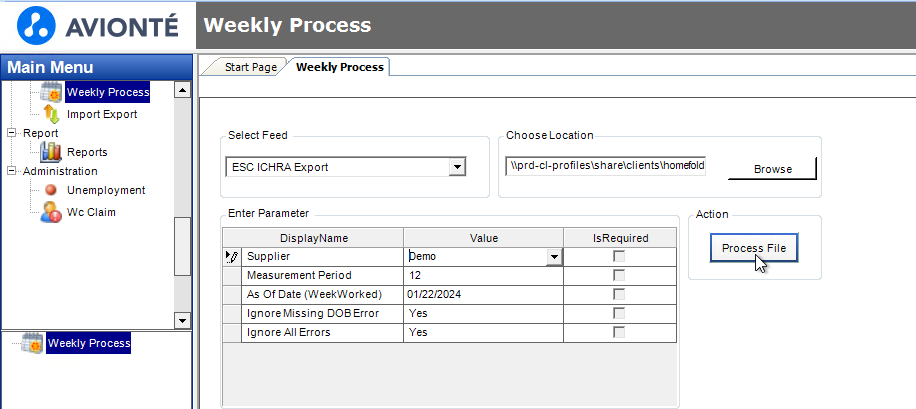Collapse the Report tree node
Viewport: 916px width, 409px height.
[11, 133]
